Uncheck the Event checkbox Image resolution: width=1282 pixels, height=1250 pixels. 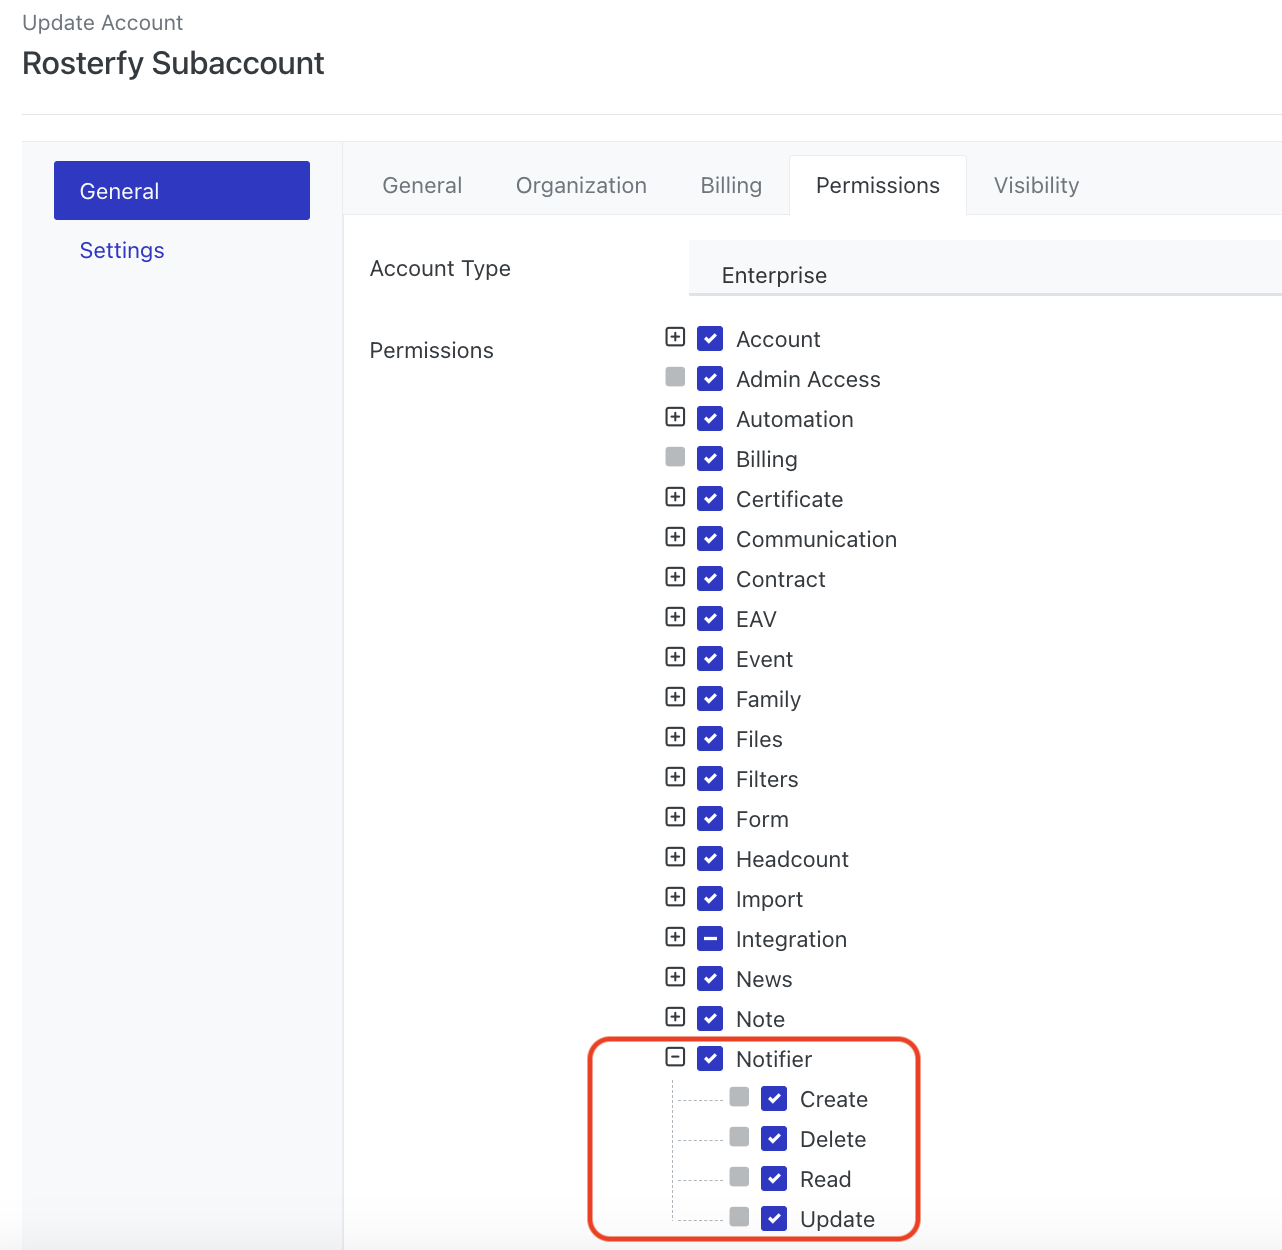710,658
